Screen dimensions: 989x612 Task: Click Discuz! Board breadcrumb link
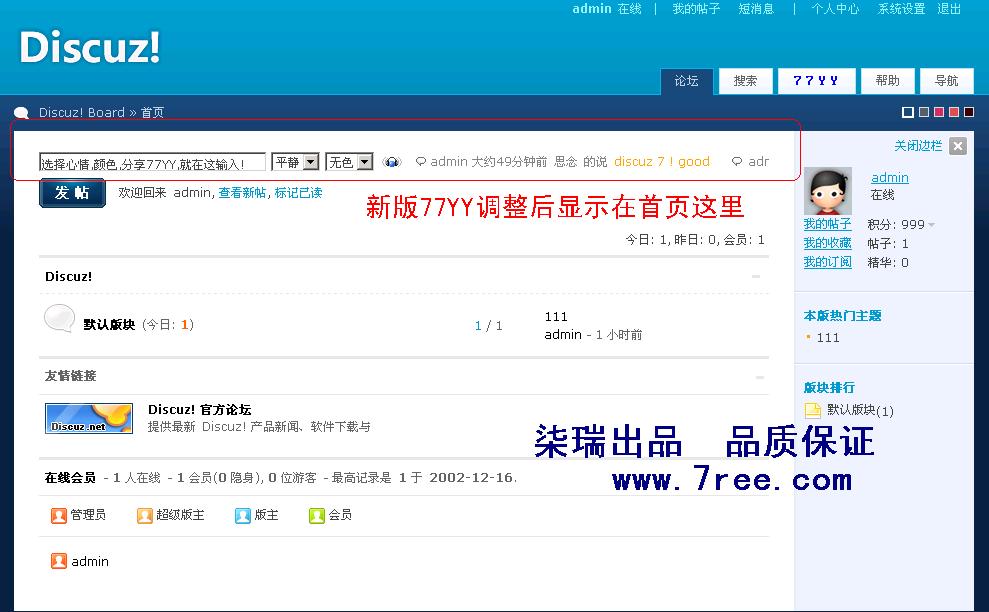click(x=81, y=113)
